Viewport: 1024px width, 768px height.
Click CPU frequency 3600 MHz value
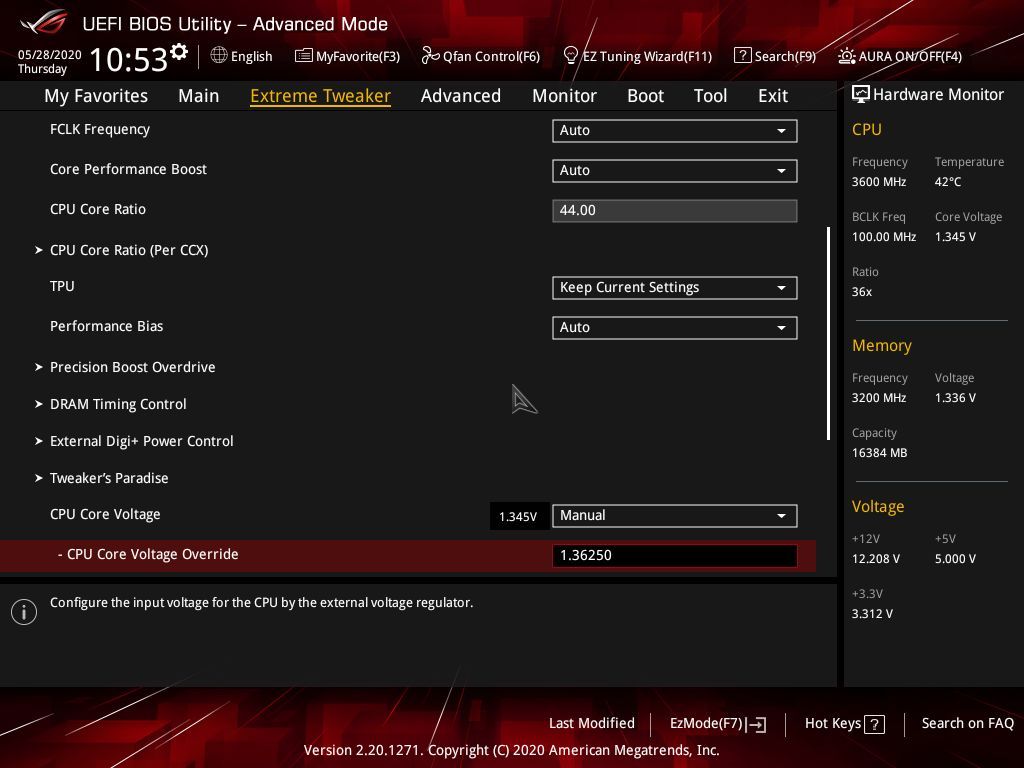(x=879, y=182)
